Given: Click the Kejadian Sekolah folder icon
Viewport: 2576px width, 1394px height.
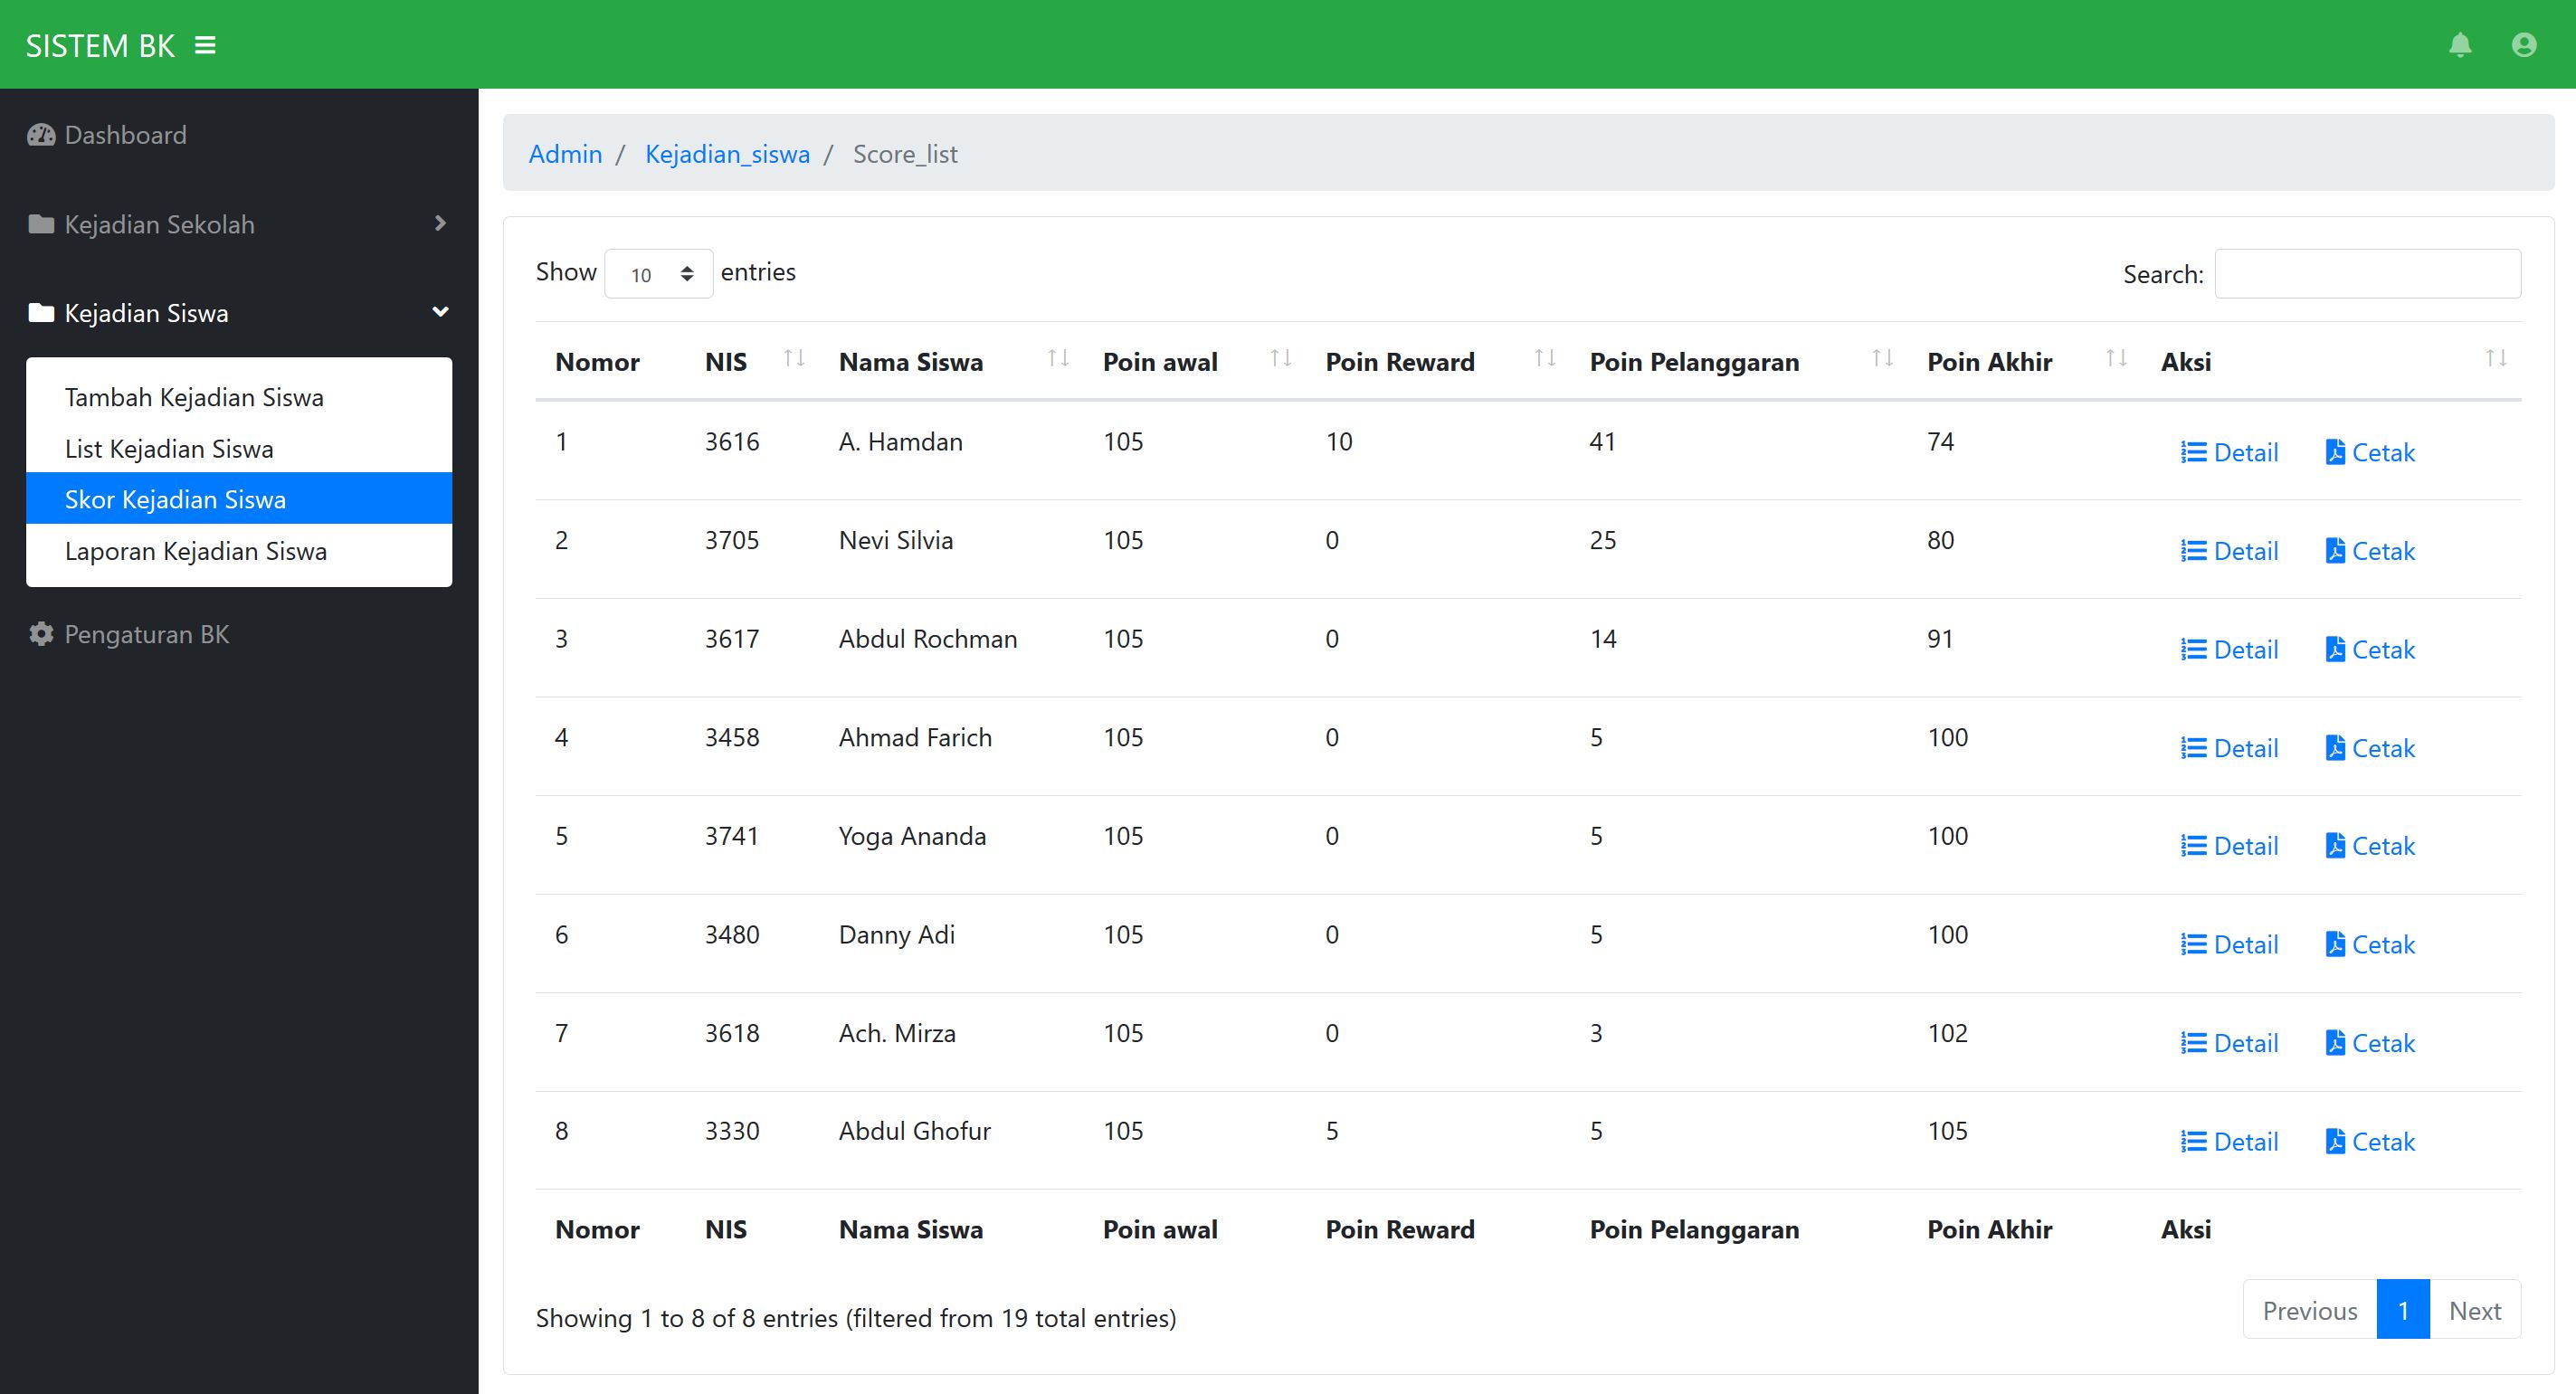Looking at the screenshot, I should [x=41, y=224].
